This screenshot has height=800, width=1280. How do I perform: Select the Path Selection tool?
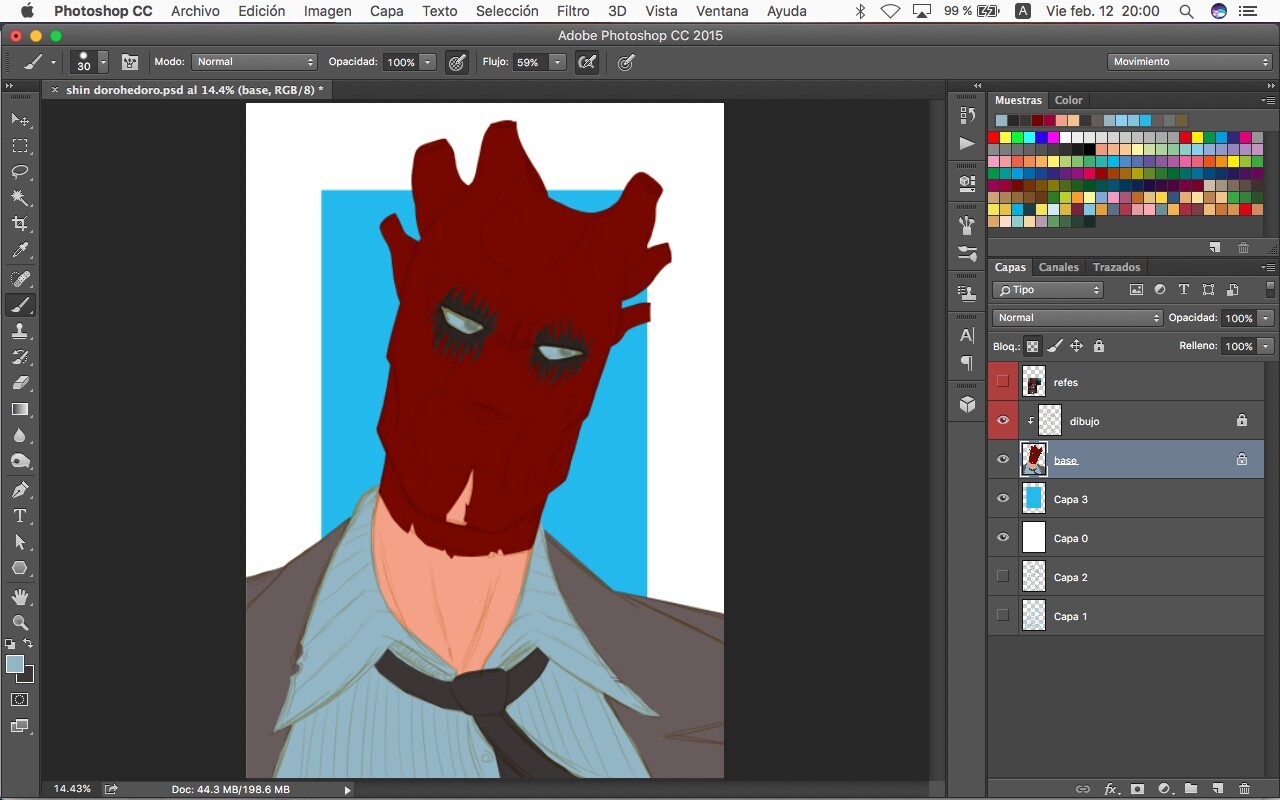coord(20,542)
